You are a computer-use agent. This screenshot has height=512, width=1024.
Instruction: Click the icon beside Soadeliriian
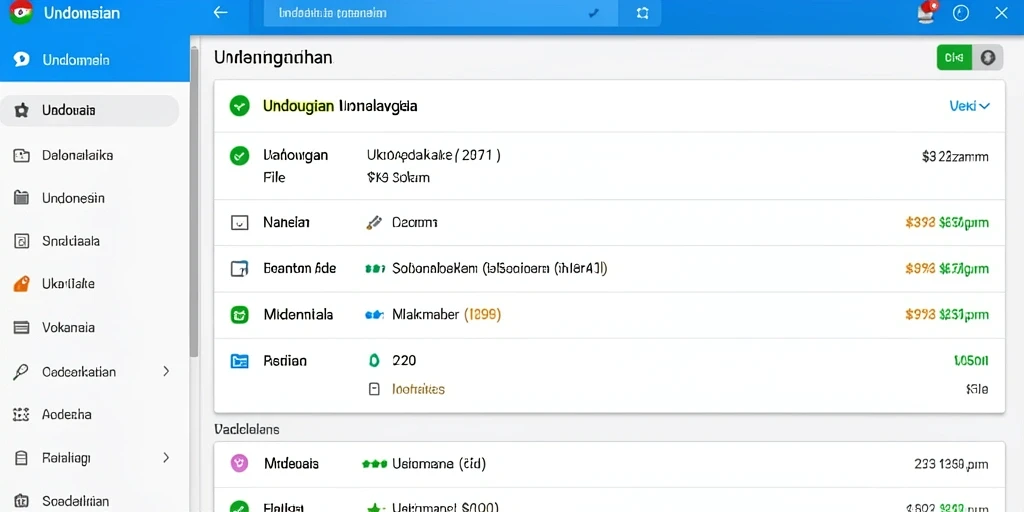(22, 501)
